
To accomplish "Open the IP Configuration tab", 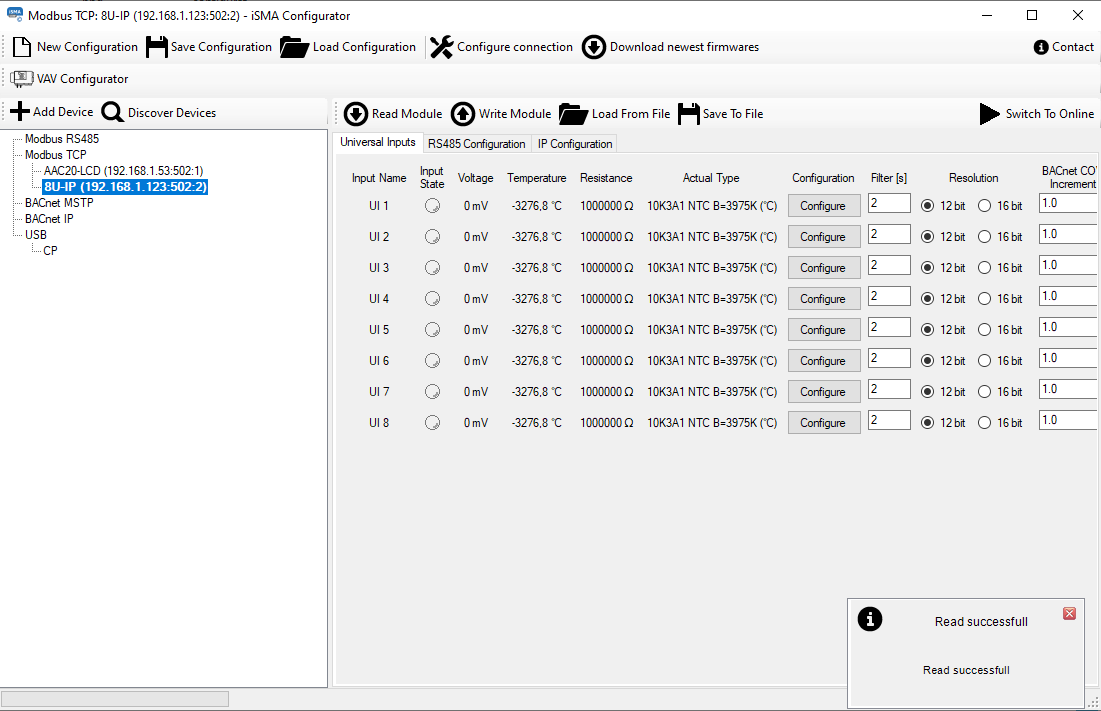I will click(x=574, y=143).
